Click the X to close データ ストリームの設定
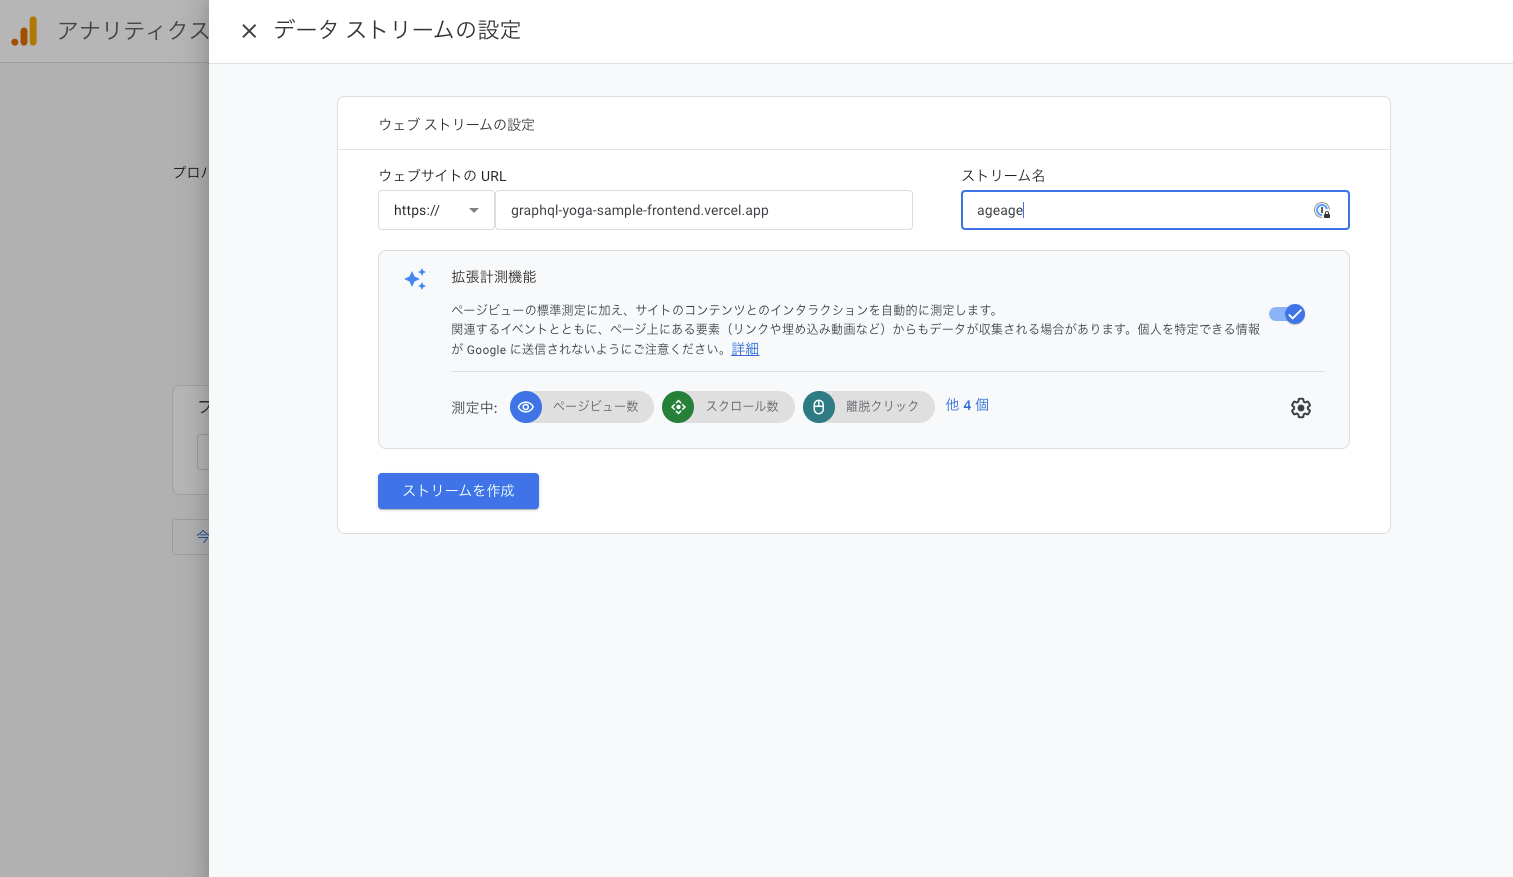The height and width of the screenshot is (877, 1513). pyautogui.click(x=249, y=31)
